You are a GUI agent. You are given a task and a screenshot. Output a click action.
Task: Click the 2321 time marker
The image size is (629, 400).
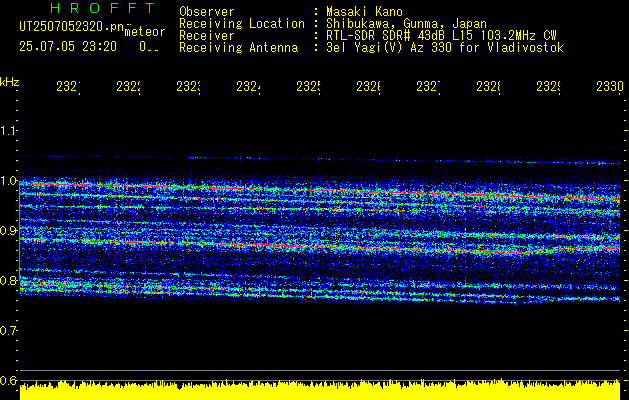[x=68, y=87]
